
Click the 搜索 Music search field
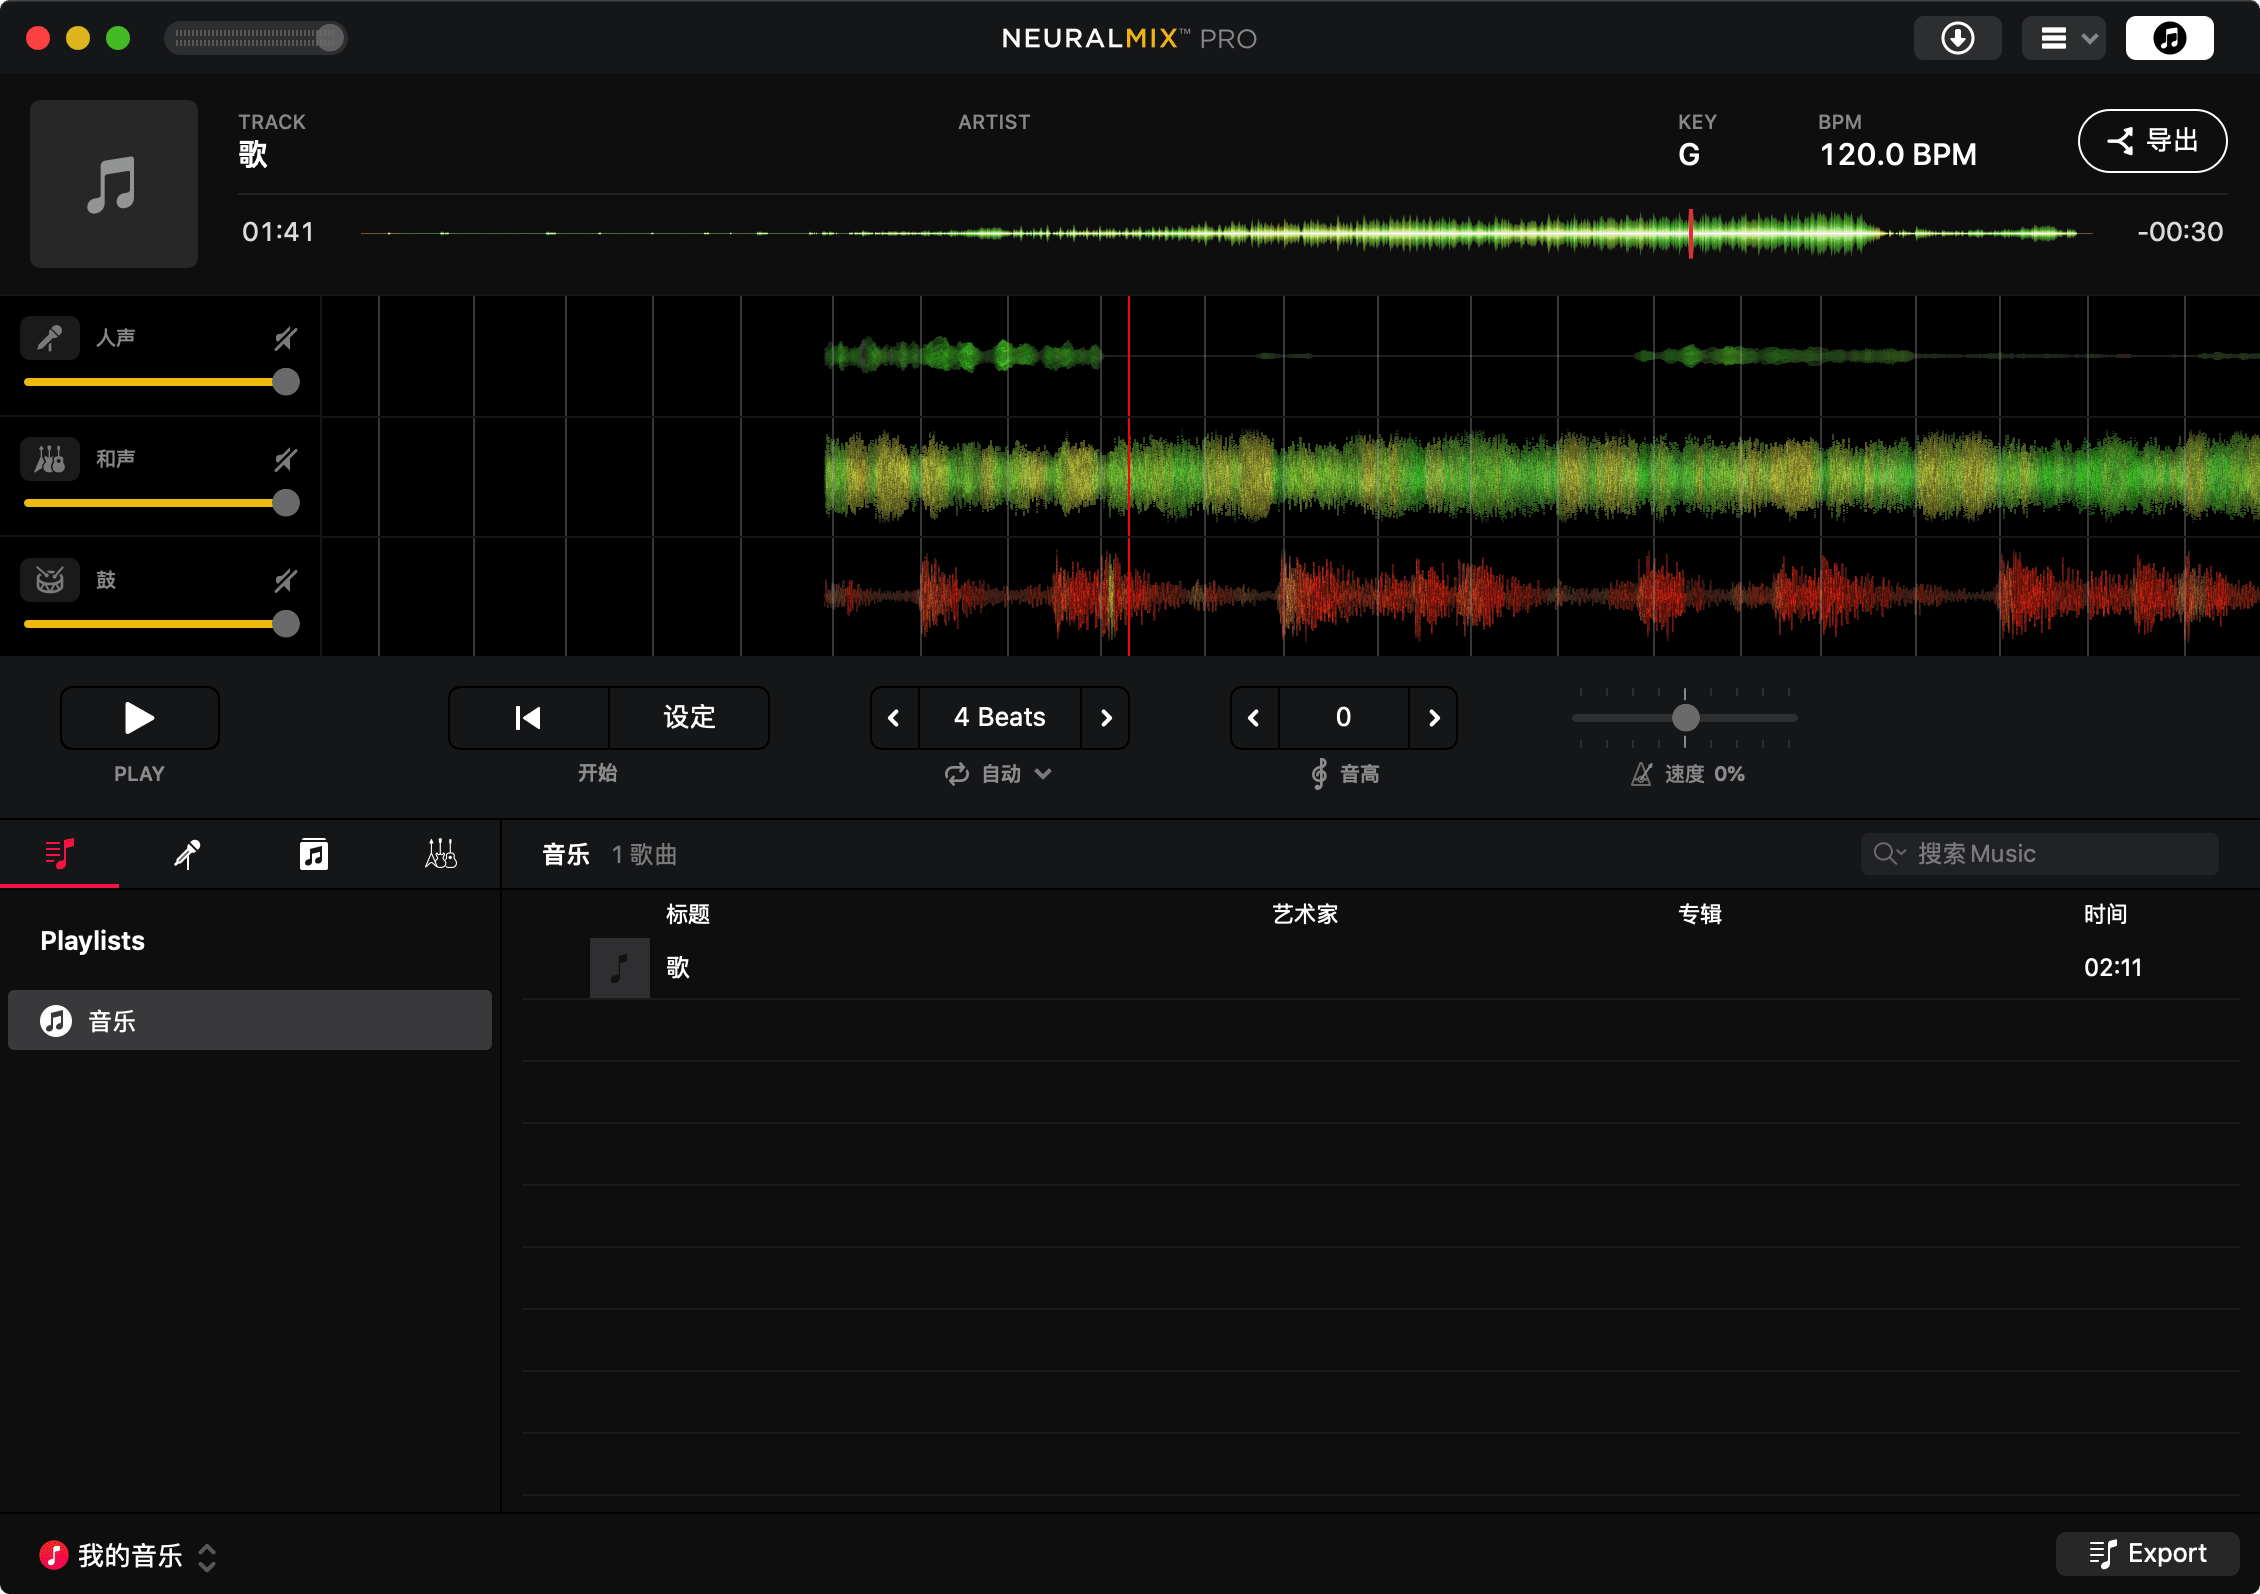click(x=2040, y=854)
